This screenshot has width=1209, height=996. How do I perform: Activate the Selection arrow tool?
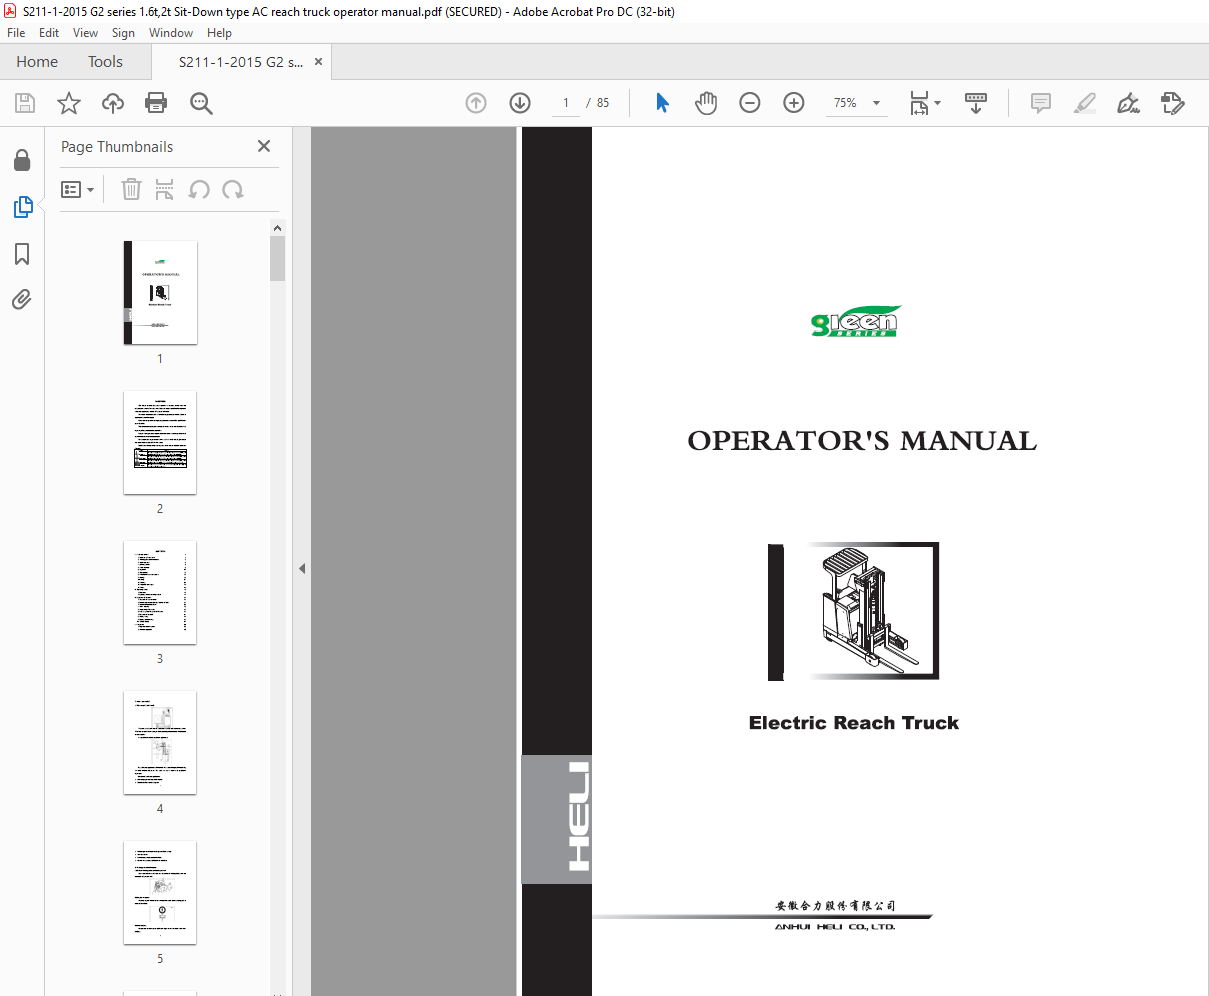[662, 103]
